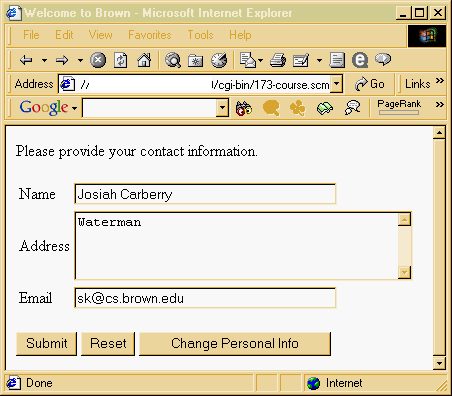Open the View menu
Screen dimensions: 452x396
100,35
